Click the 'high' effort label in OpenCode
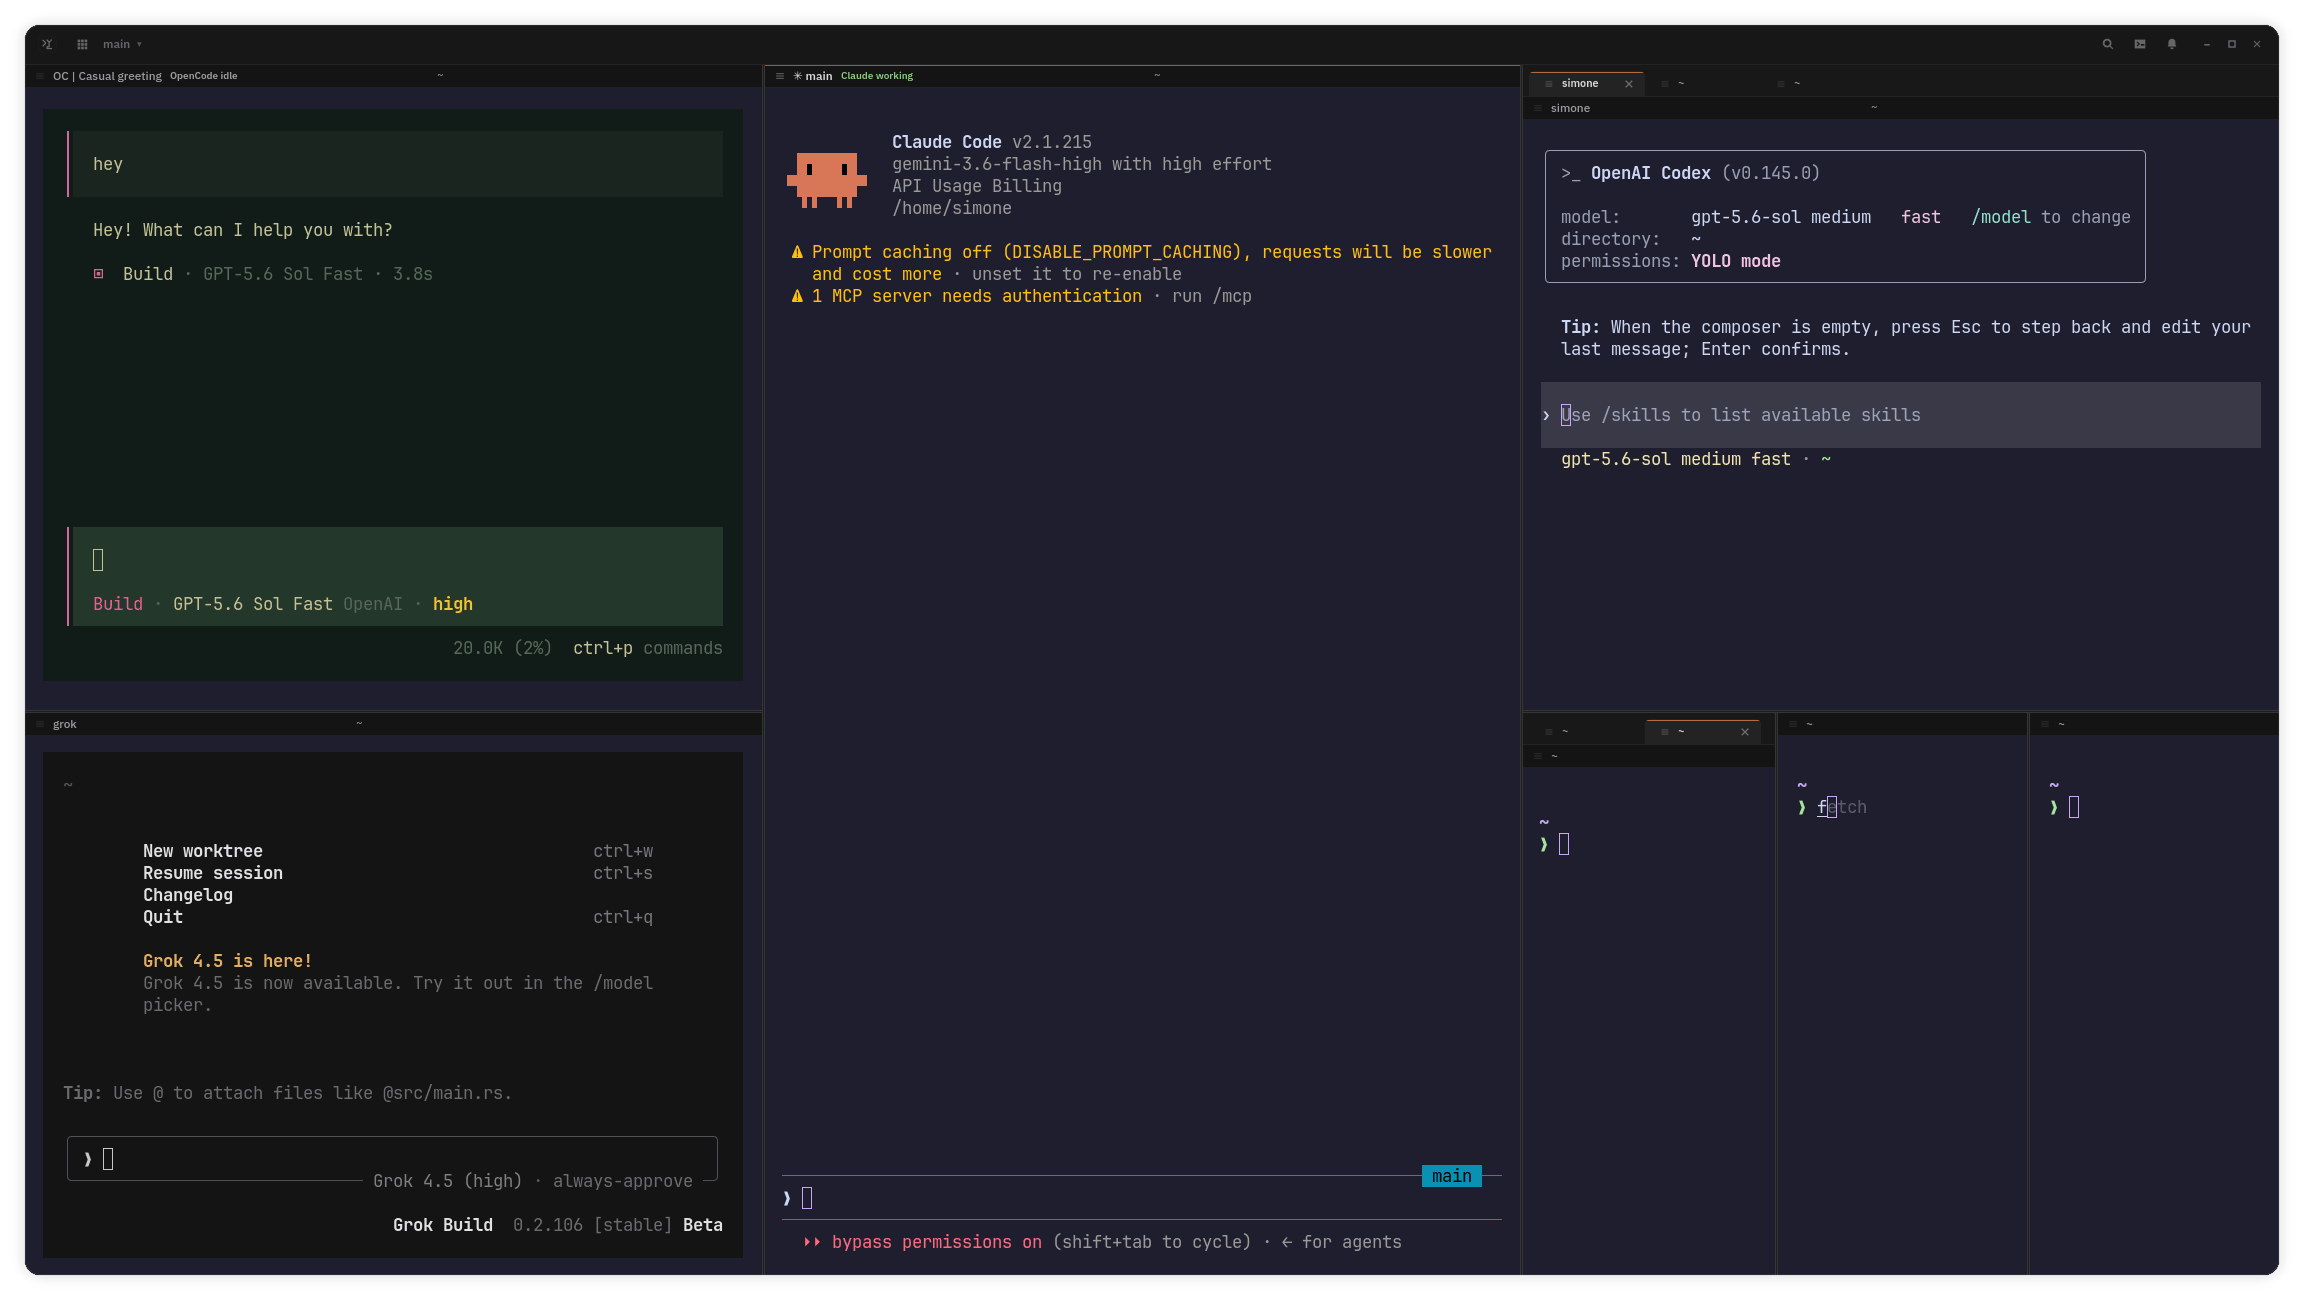Screen dimensions: 2304x1300 click(x=453, y=604)
